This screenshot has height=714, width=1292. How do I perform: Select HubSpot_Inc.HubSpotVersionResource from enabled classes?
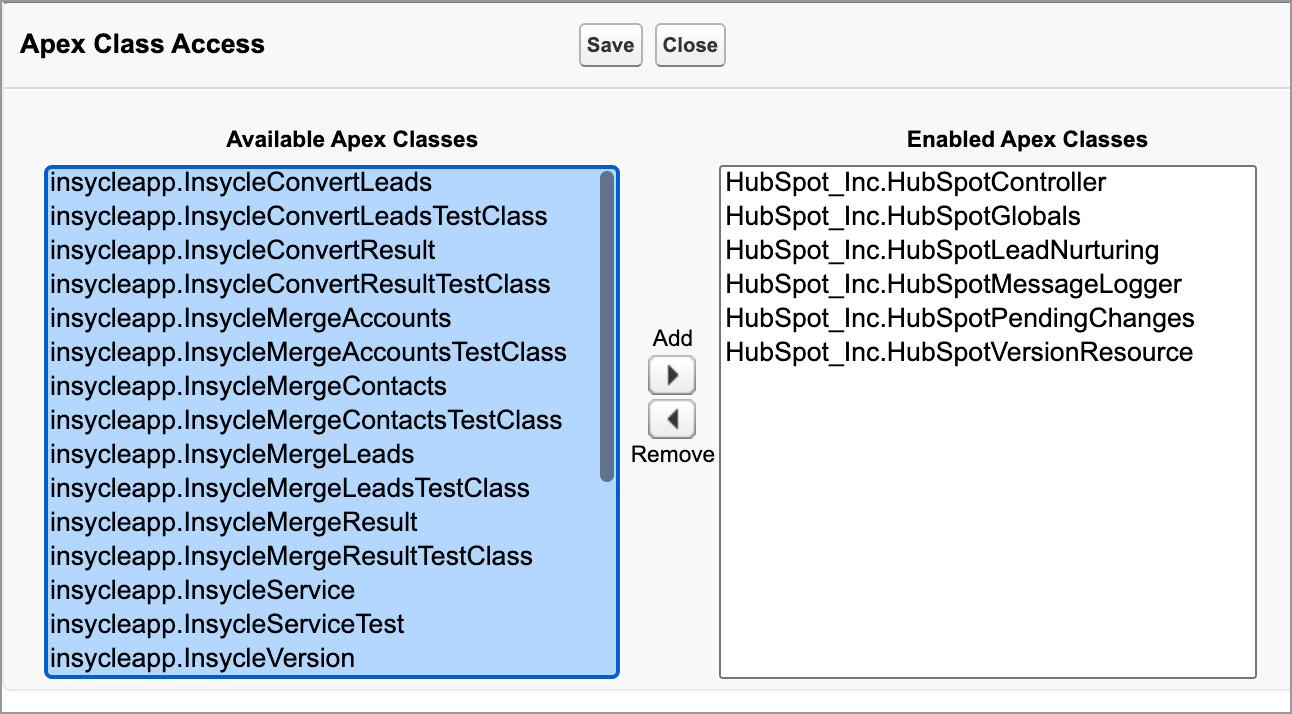click(x=957, y=352)
